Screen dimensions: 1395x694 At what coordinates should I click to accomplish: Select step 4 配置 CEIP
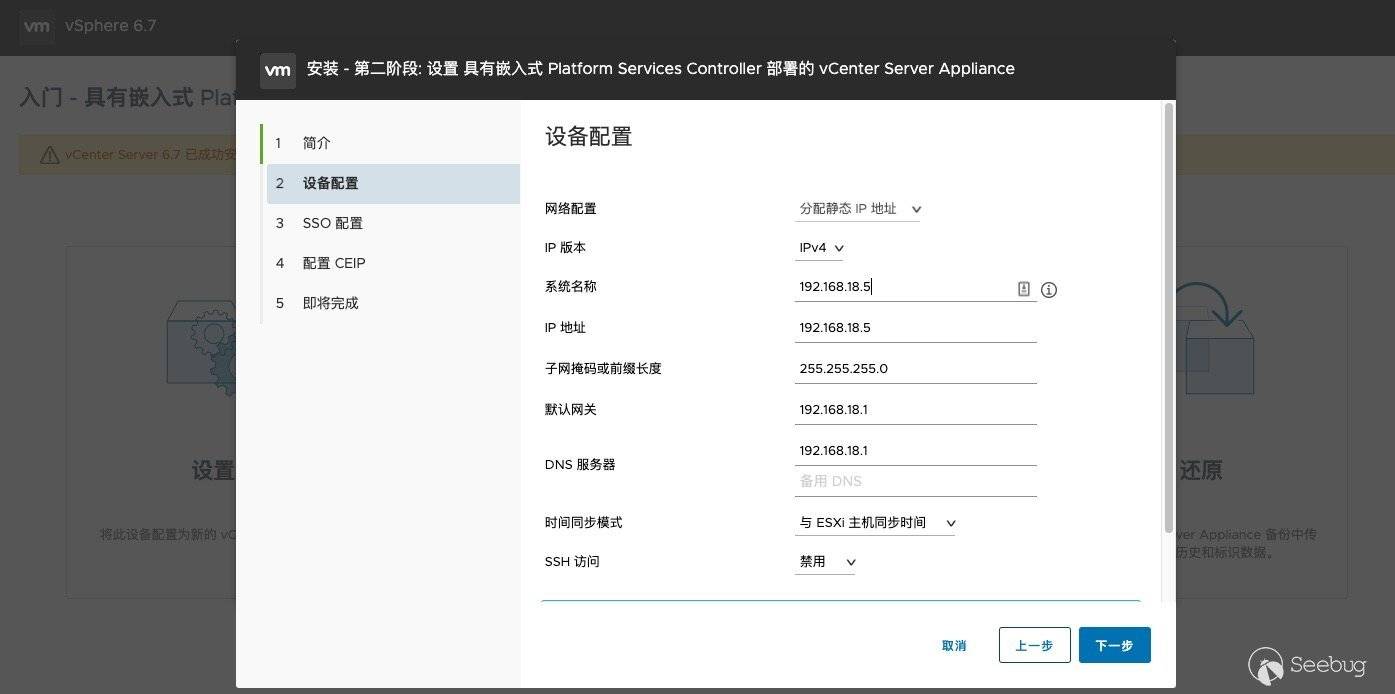point(334,263)
